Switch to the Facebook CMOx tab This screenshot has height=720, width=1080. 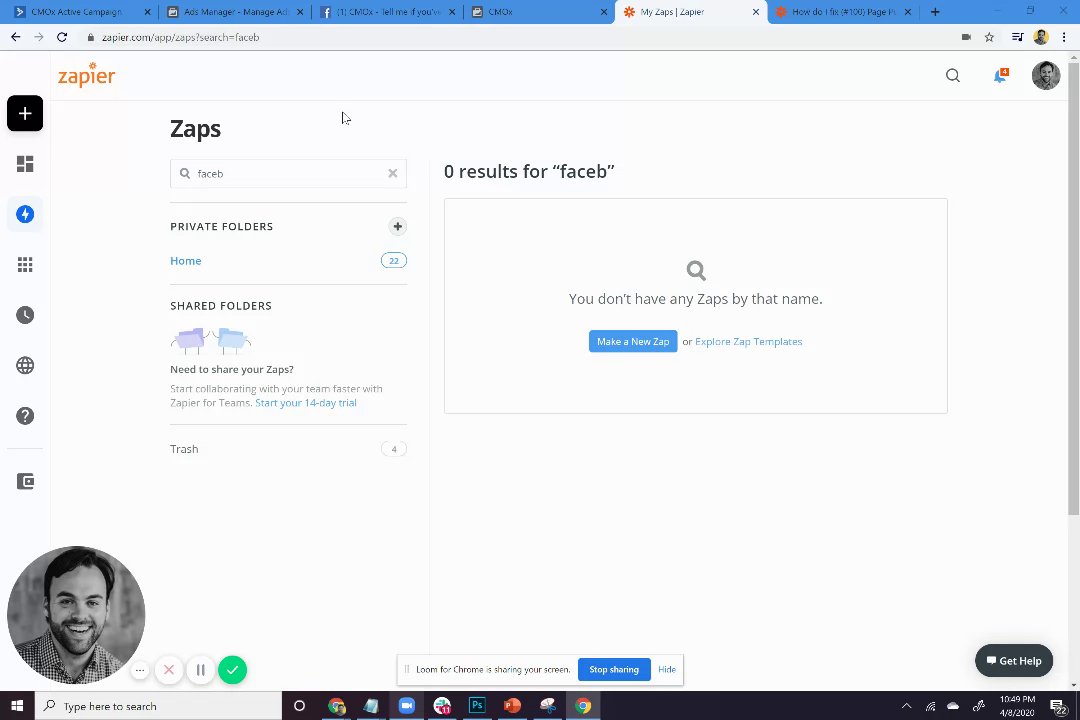click(x=387, y=12)
